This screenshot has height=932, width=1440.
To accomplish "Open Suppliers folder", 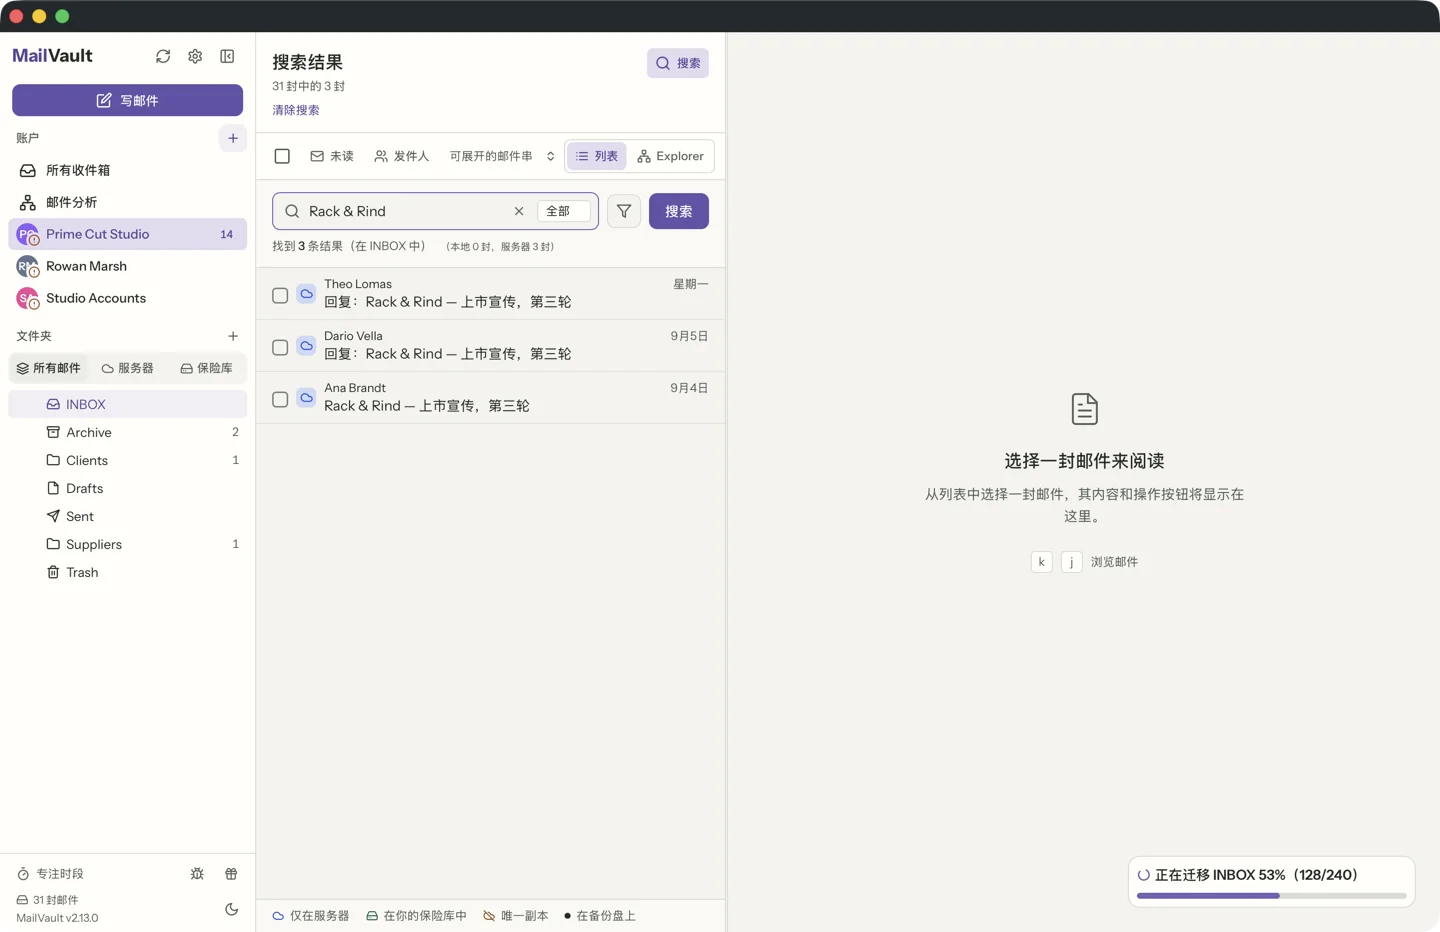I will (127, 544).
